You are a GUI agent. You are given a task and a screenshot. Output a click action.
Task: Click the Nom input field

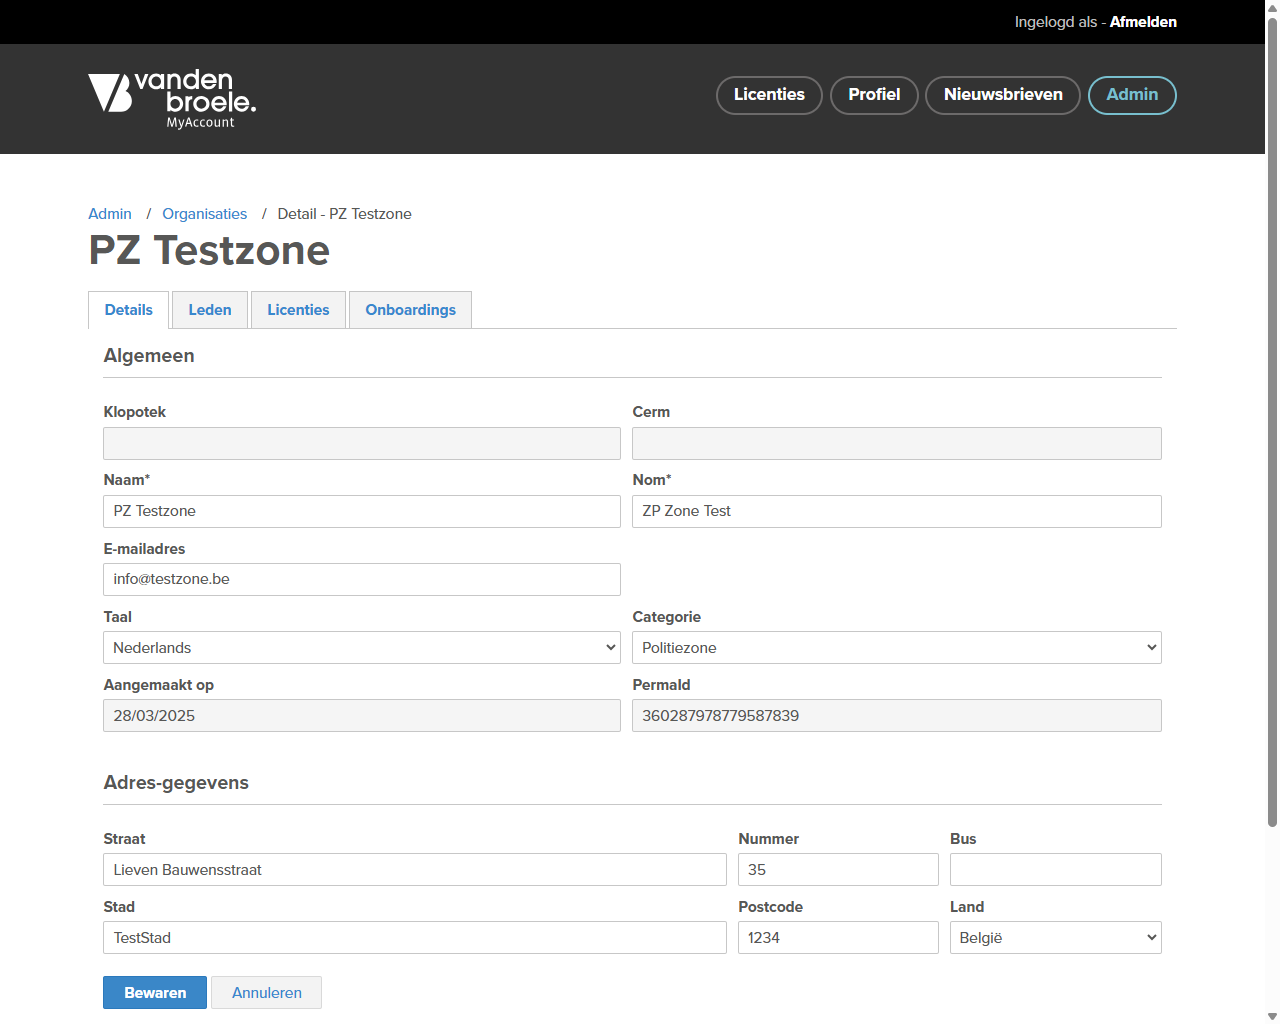point(897,511)
